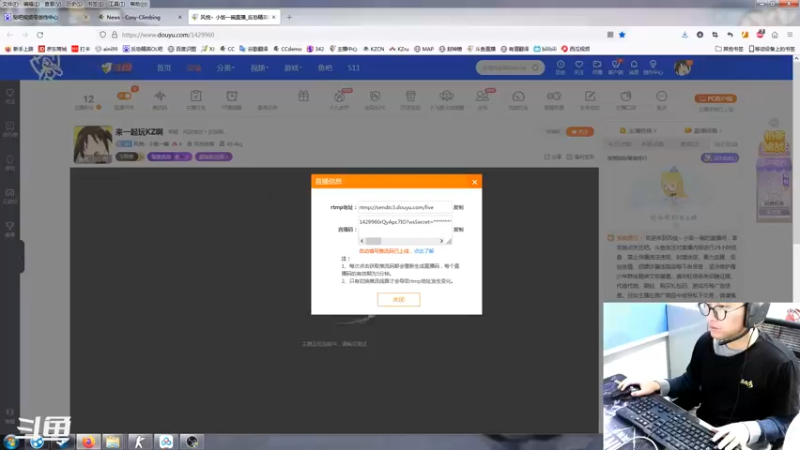Open the blue learn-more link in dialog
This screenshot has width=800, height=450.
423,251
